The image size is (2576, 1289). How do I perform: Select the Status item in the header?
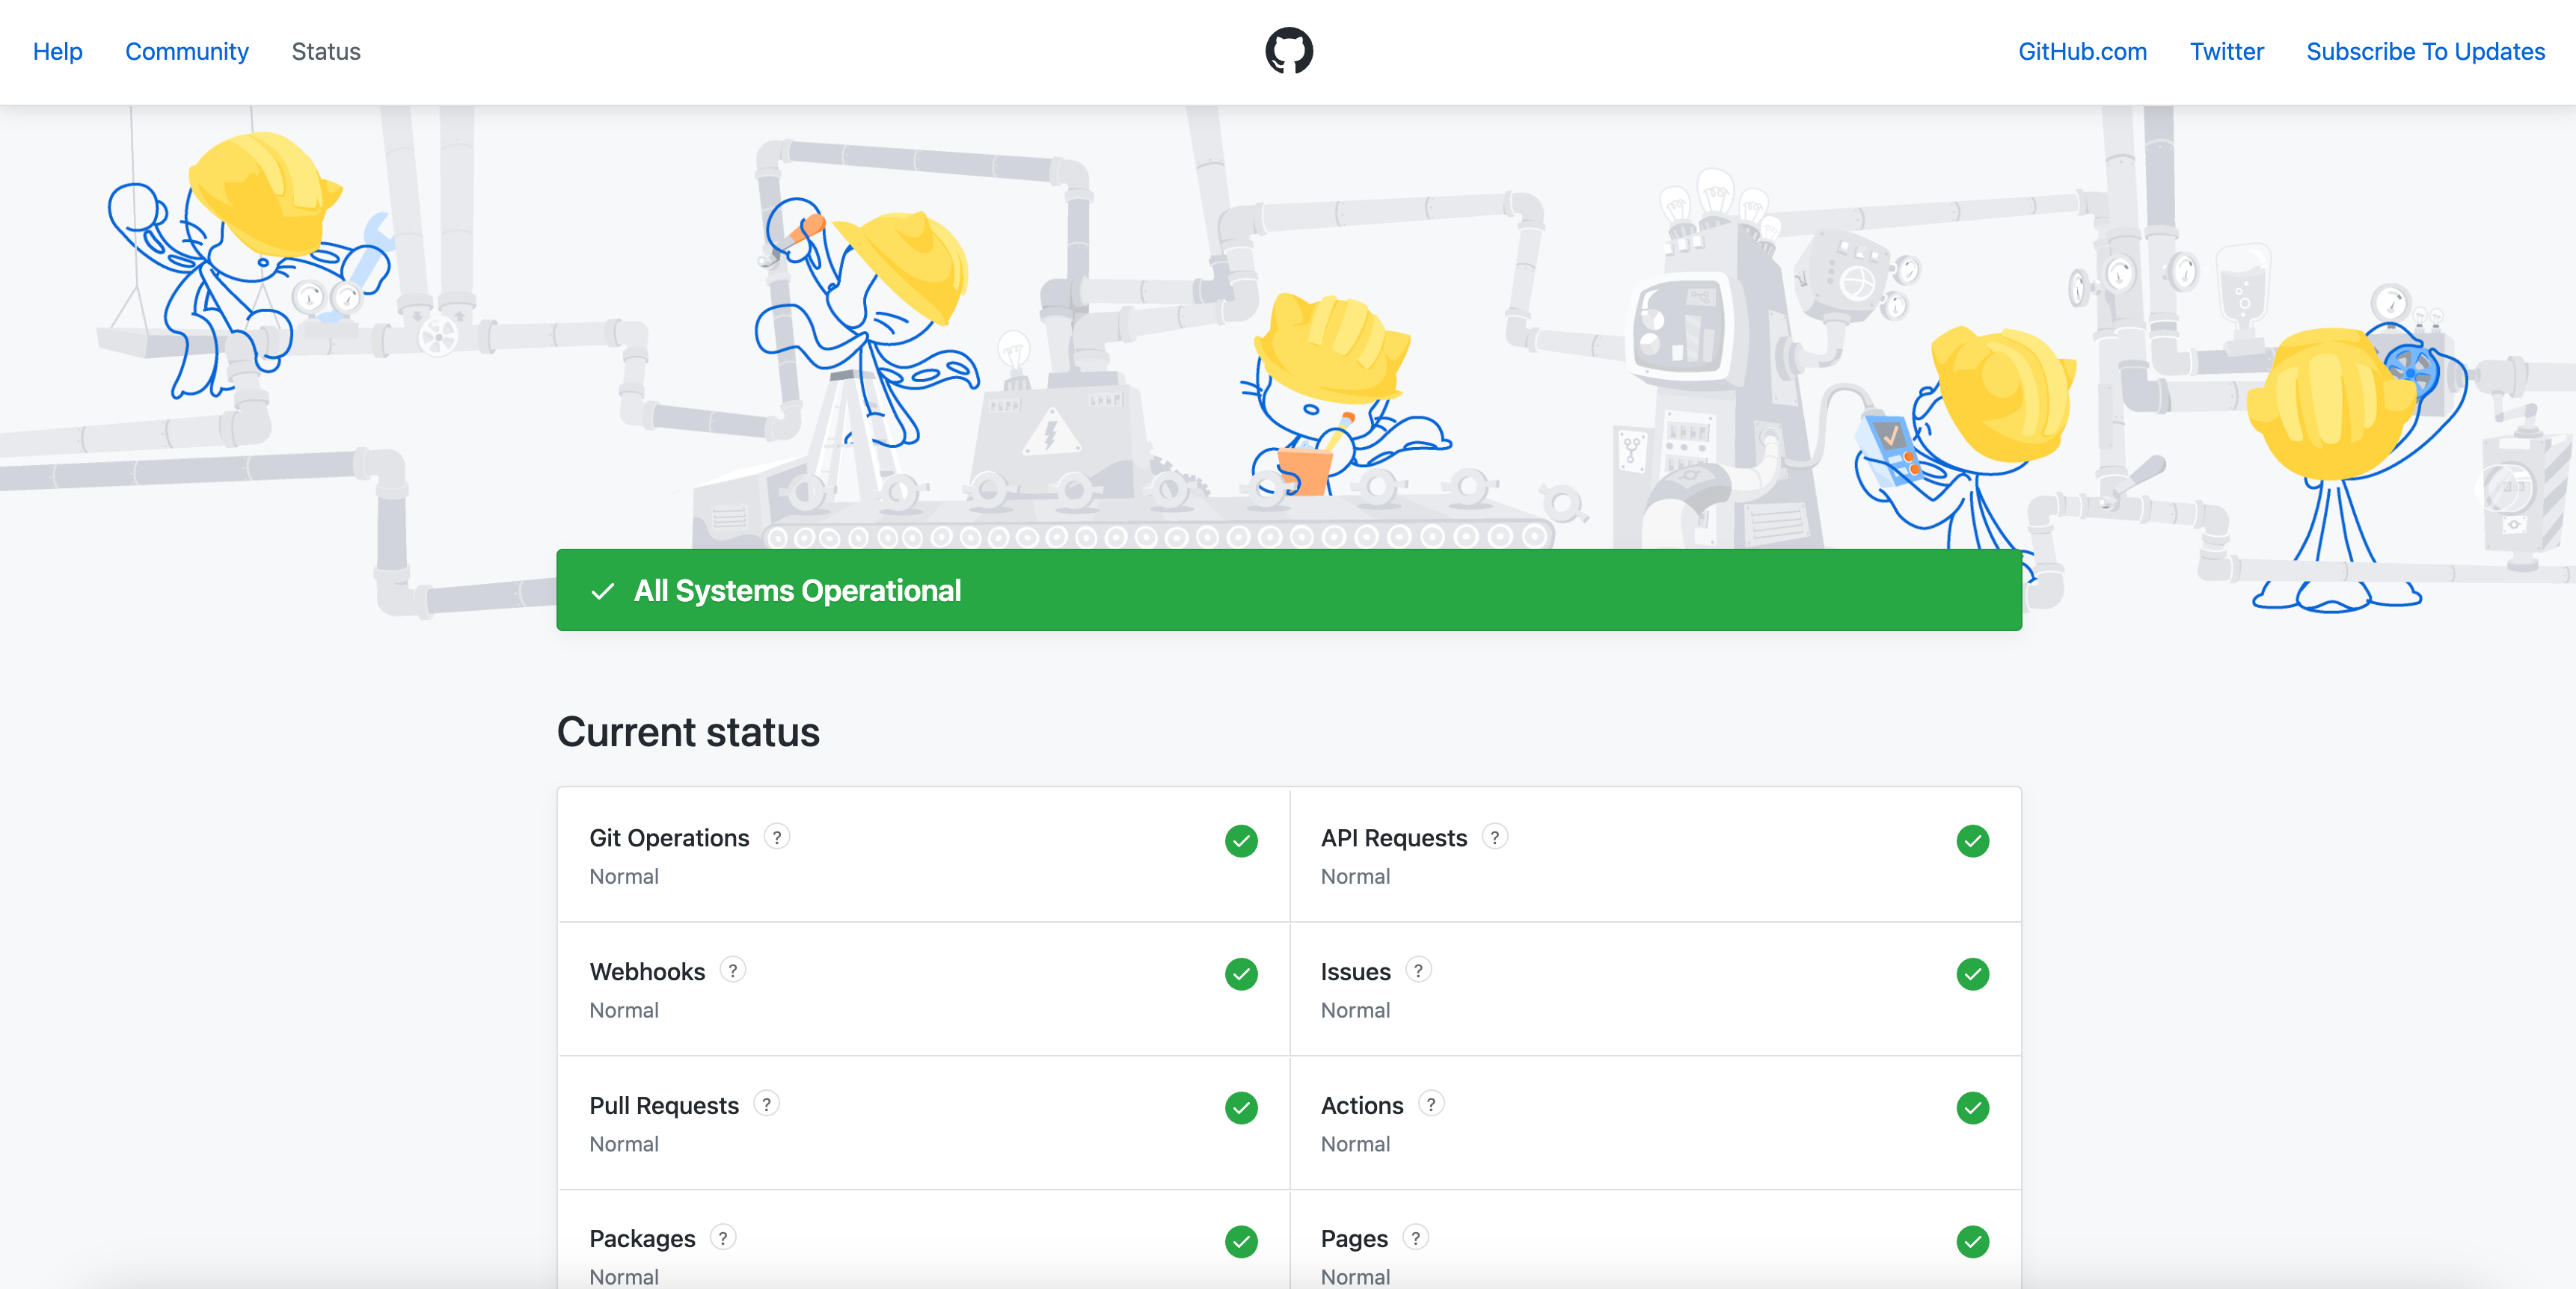pyautogui.click(x=326, y=51)
